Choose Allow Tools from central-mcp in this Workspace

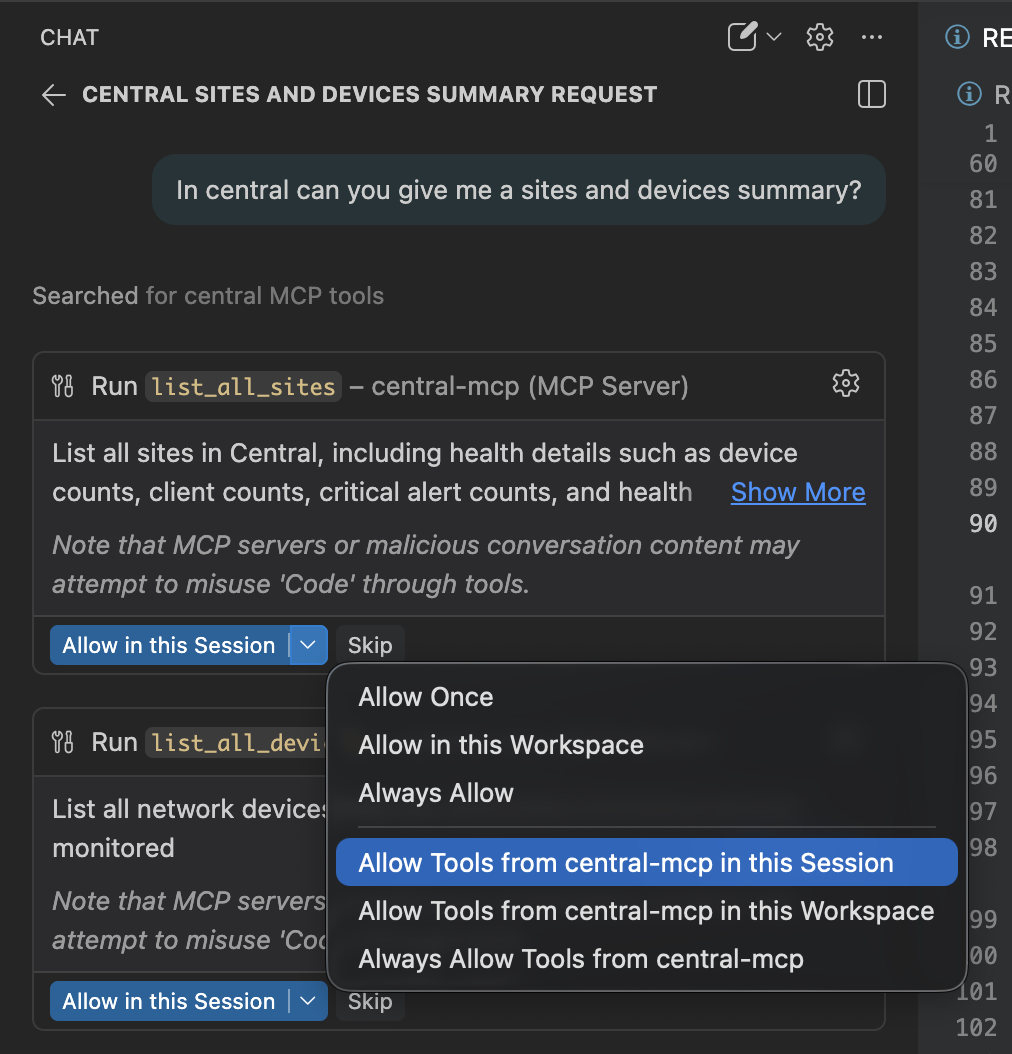646,911
